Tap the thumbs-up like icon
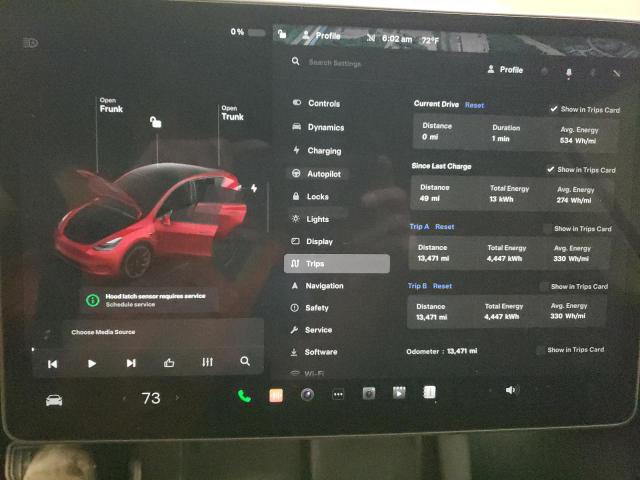Image resolution: width=640 pixels, height=480 pixels. (169, 362)
